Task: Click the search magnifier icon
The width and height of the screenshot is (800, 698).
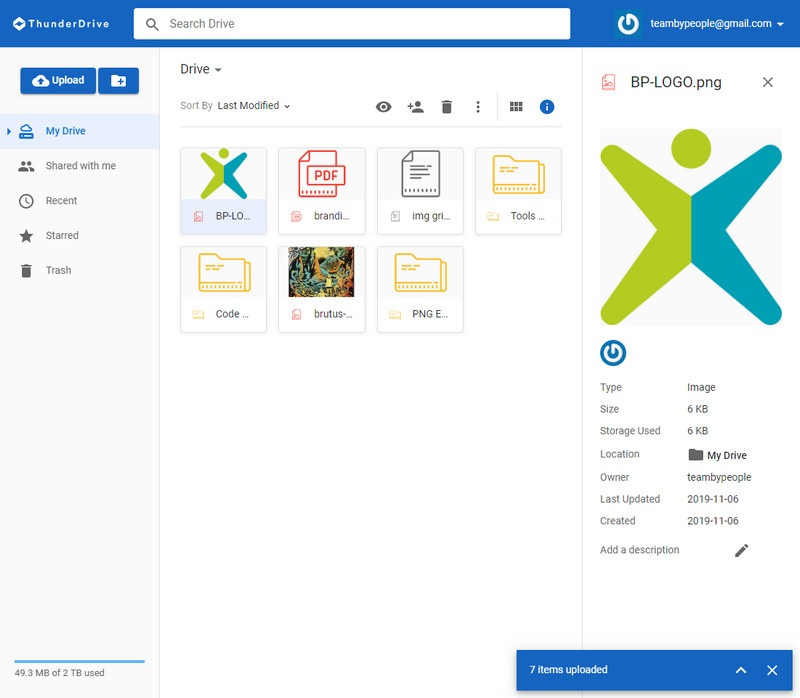Action: tap(153, 24)
